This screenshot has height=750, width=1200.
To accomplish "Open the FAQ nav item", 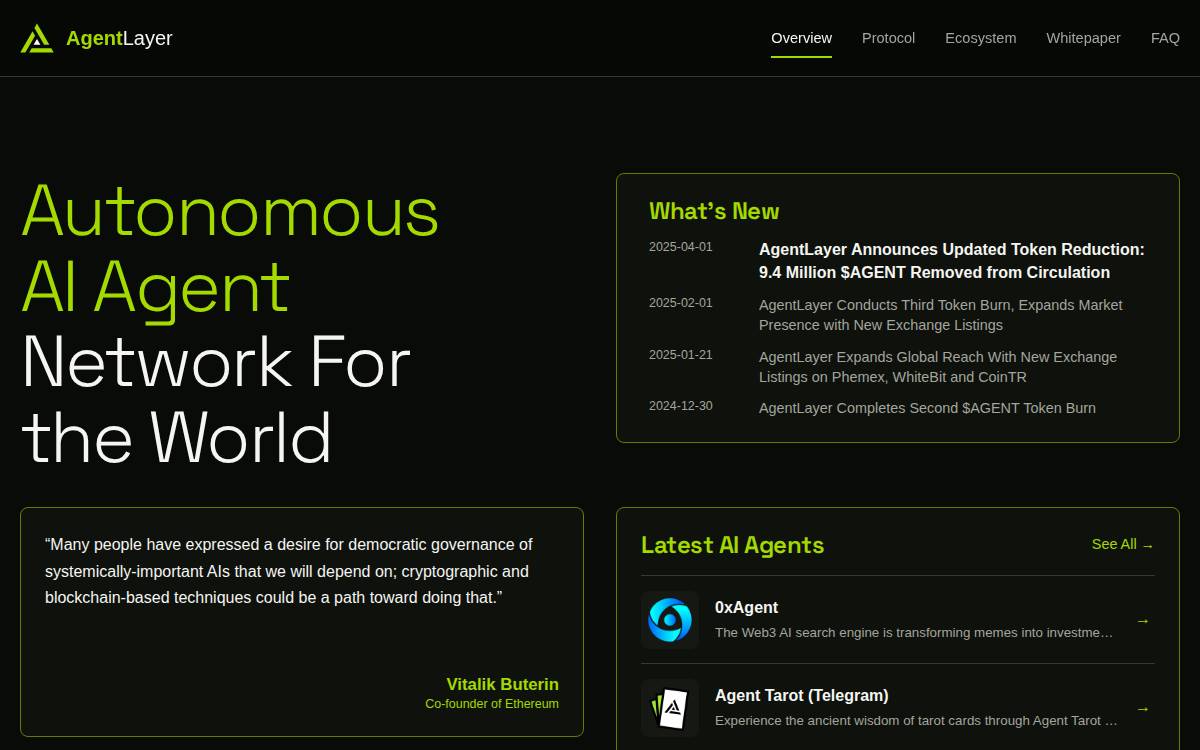I will coord(1165,38).
